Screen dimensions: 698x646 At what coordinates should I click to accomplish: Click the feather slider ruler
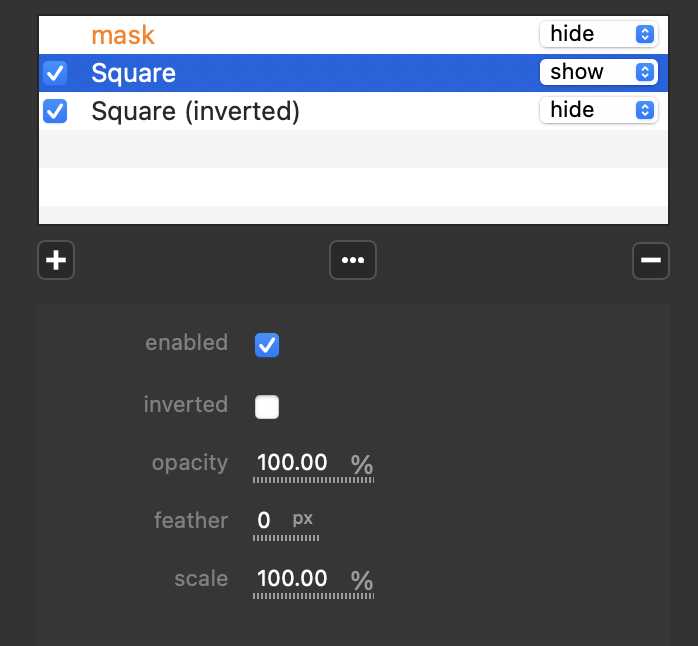point(286,538)
